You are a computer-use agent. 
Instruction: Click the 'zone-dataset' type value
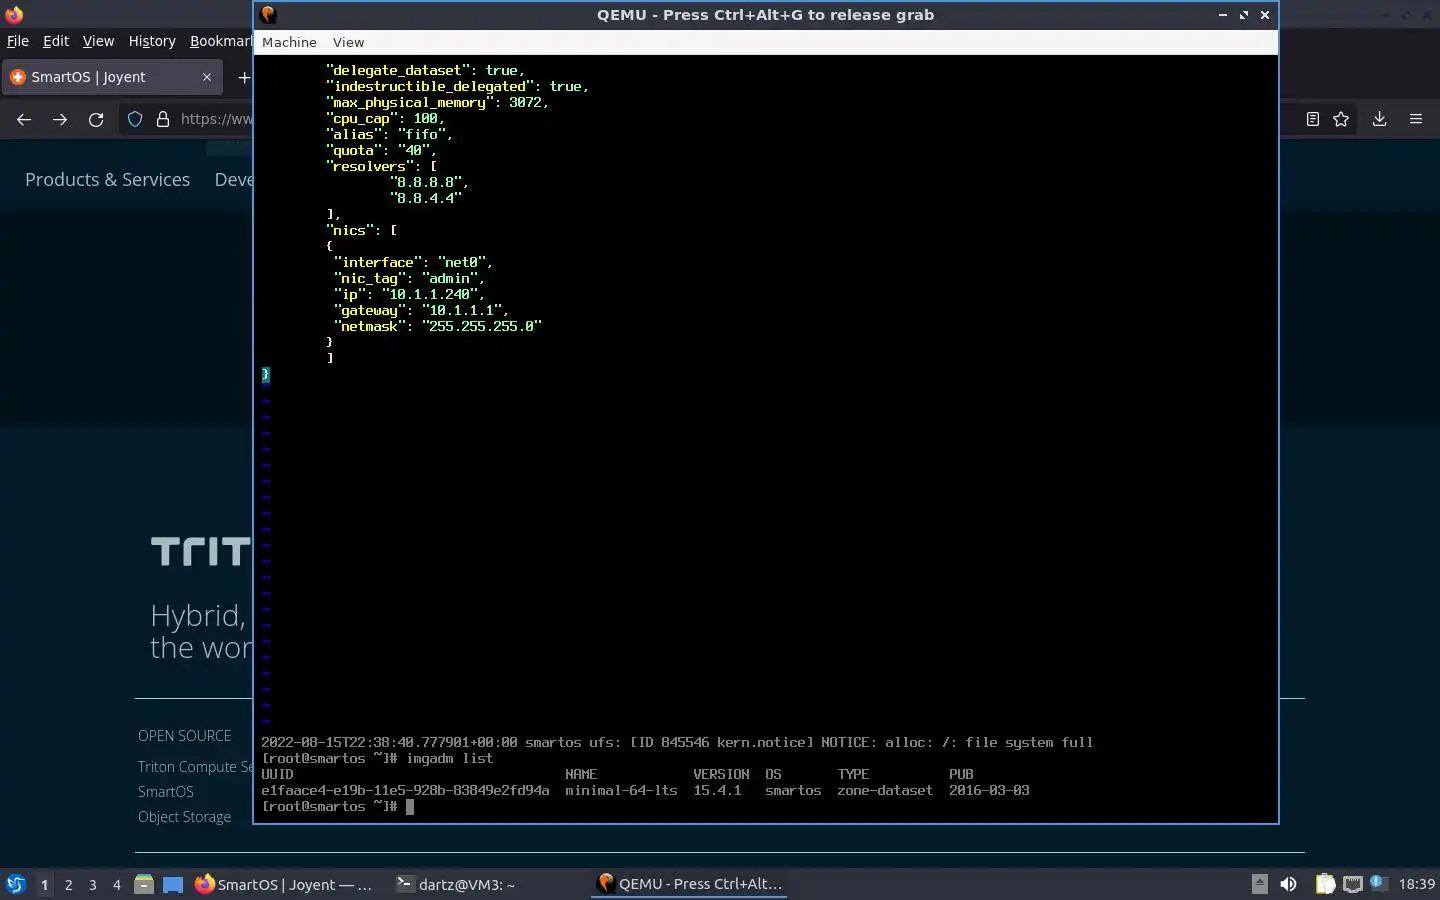point(885,790)
